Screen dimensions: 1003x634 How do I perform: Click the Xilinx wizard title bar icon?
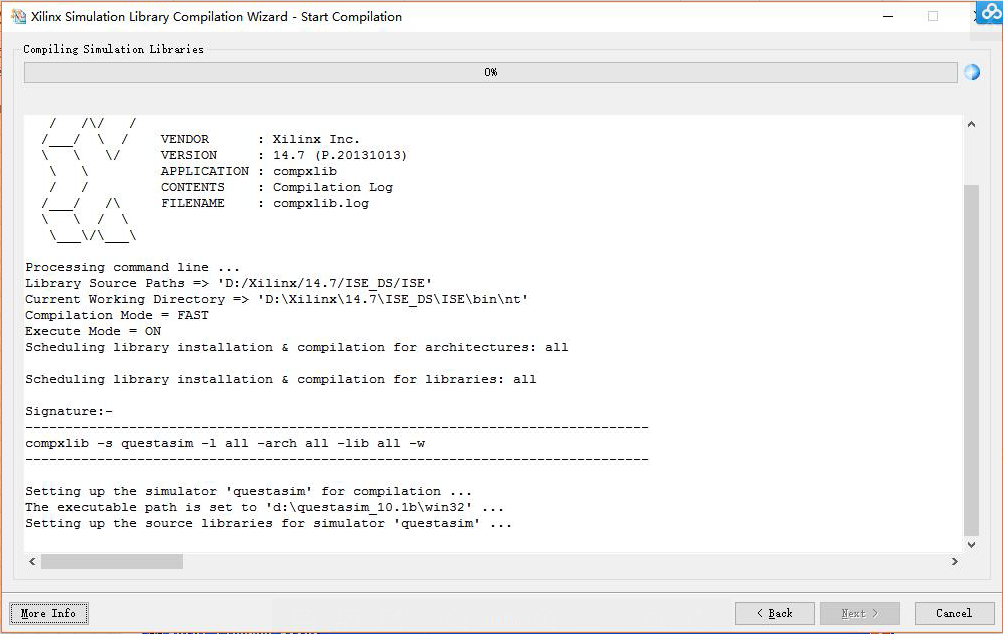18,17
